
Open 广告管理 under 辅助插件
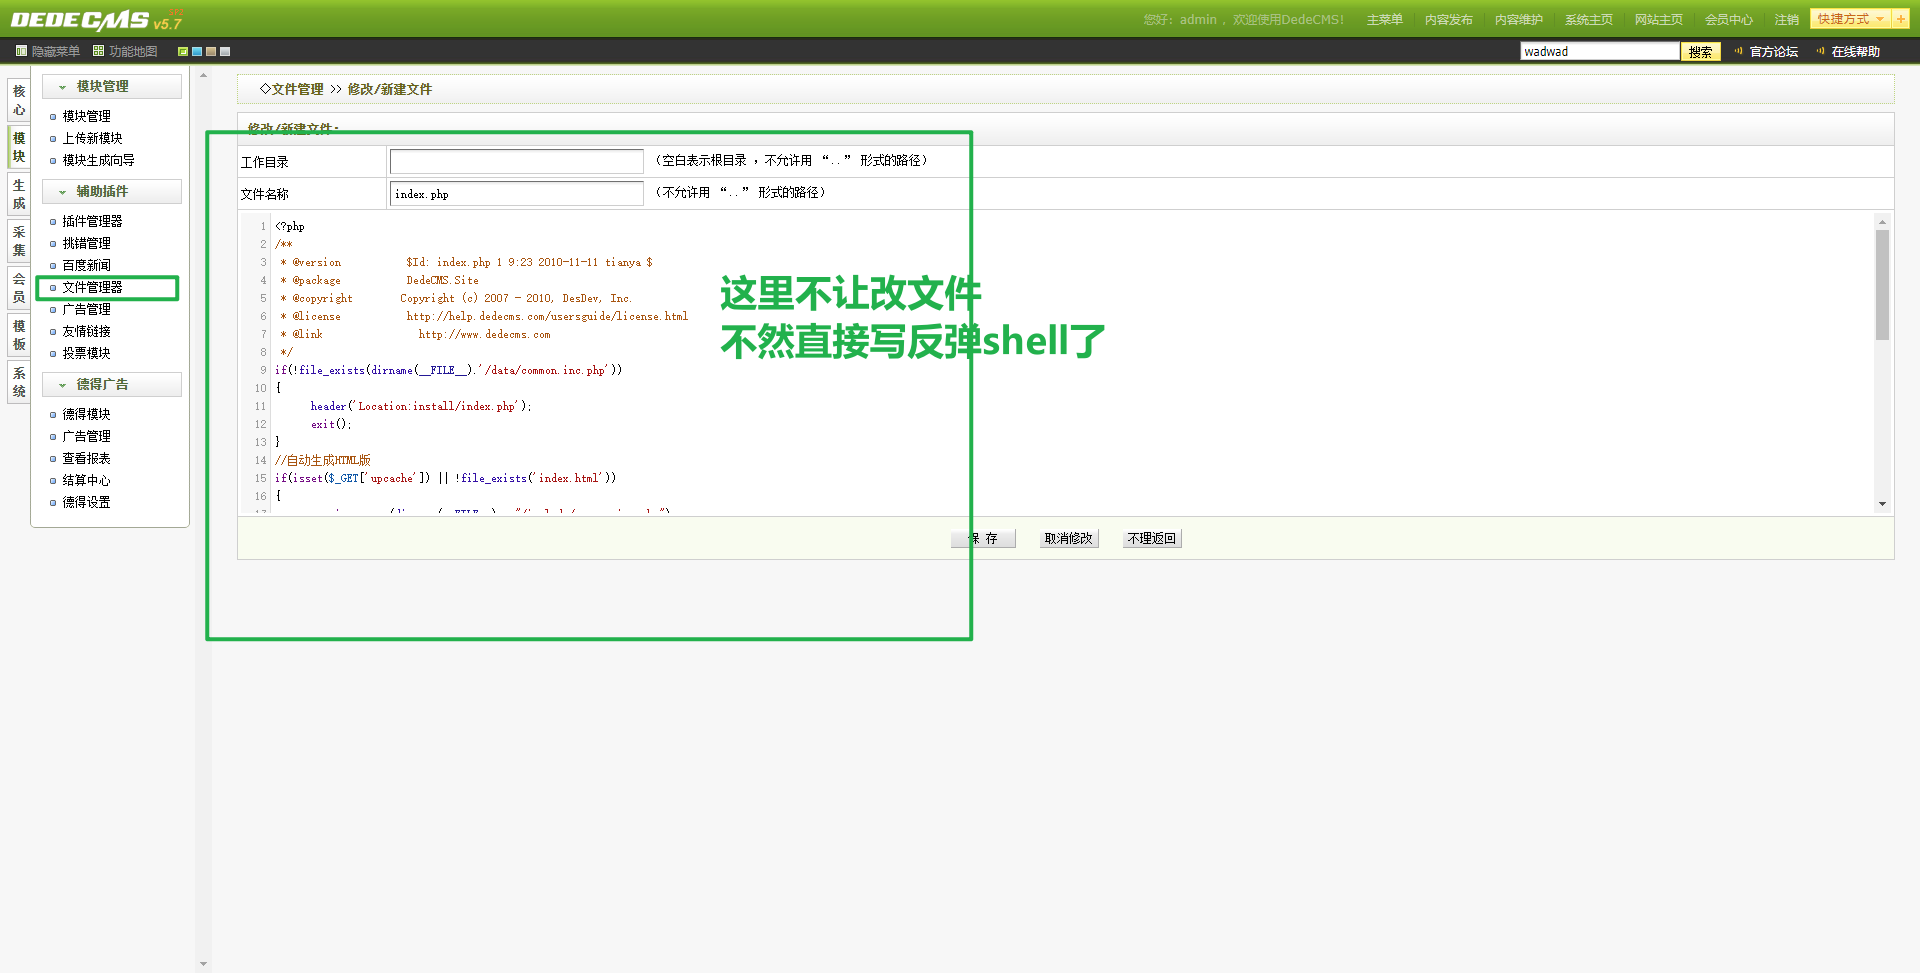pos(86,309)
